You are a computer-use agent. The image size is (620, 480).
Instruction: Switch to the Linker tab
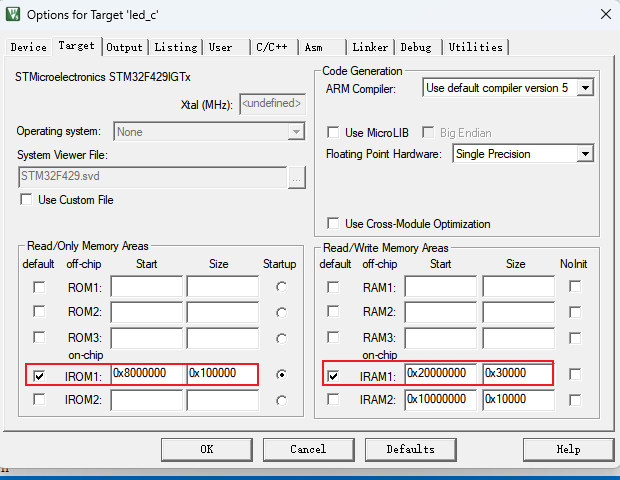pyautogui.click(x=370, y=47)
